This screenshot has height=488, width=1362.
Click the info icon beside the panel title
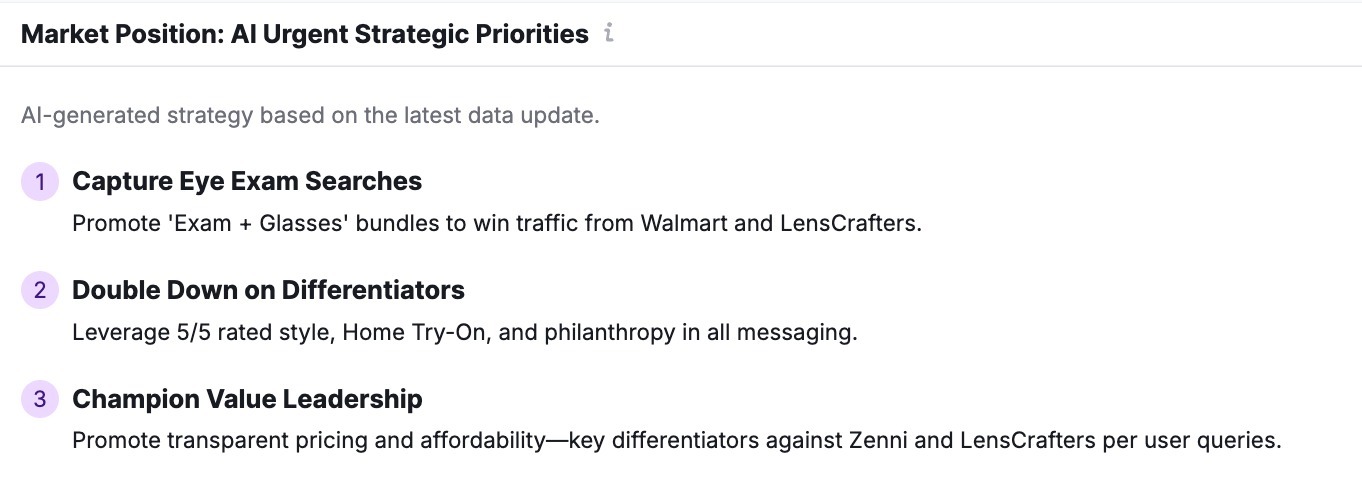609,34
